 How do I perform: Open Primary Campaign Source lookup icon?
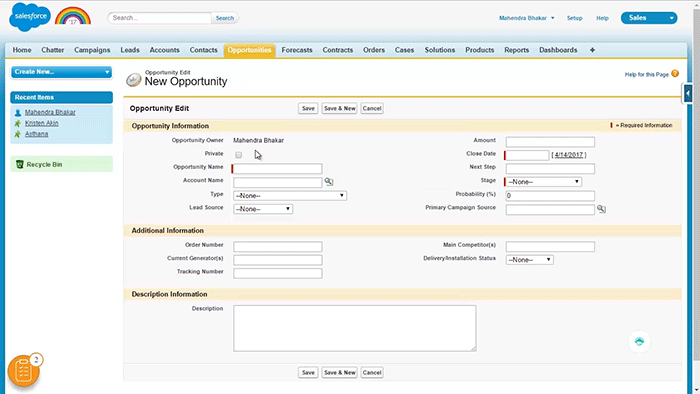click(x=601, y=209)
